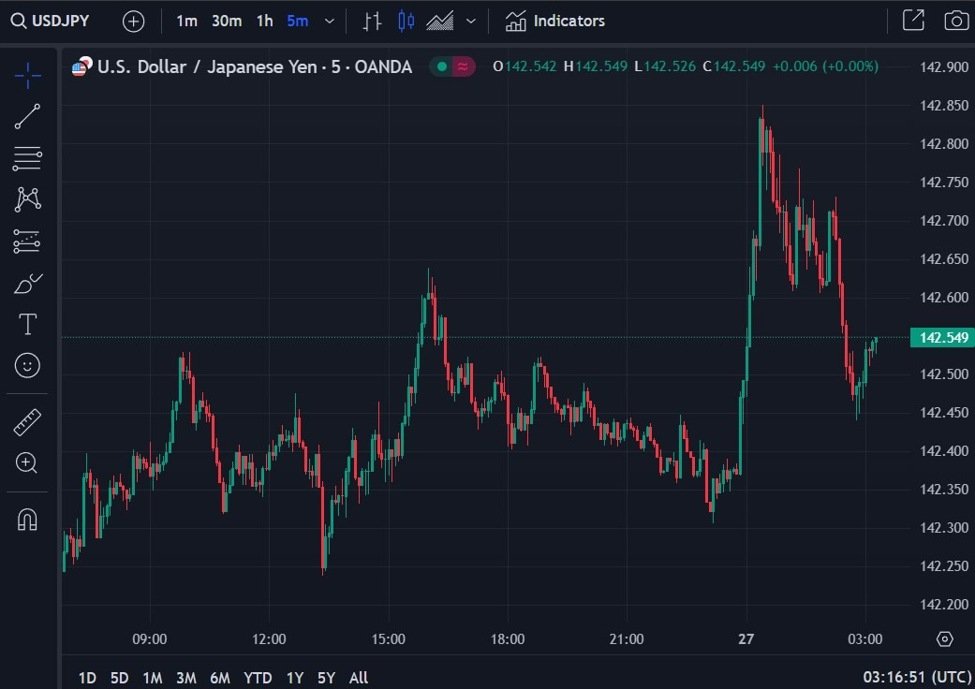
Task: Open timezone menu at 03:16:51 (UTC)
Action: 917,677
